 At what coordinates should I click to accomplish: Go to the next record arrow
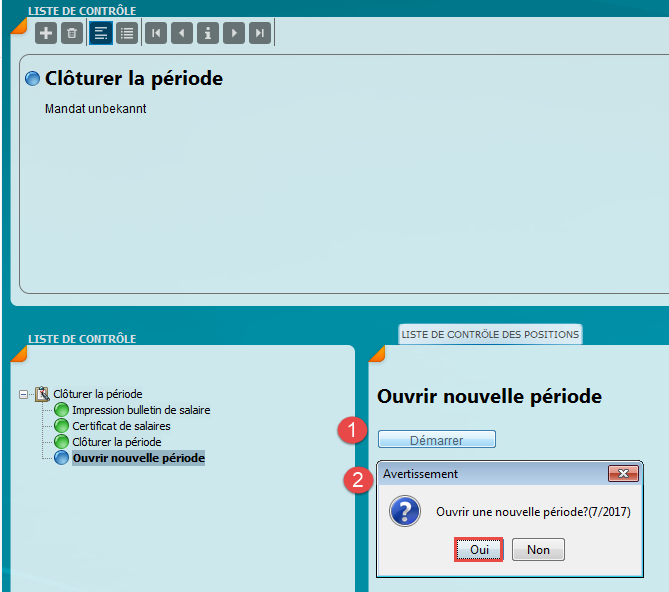coord(234,33)
